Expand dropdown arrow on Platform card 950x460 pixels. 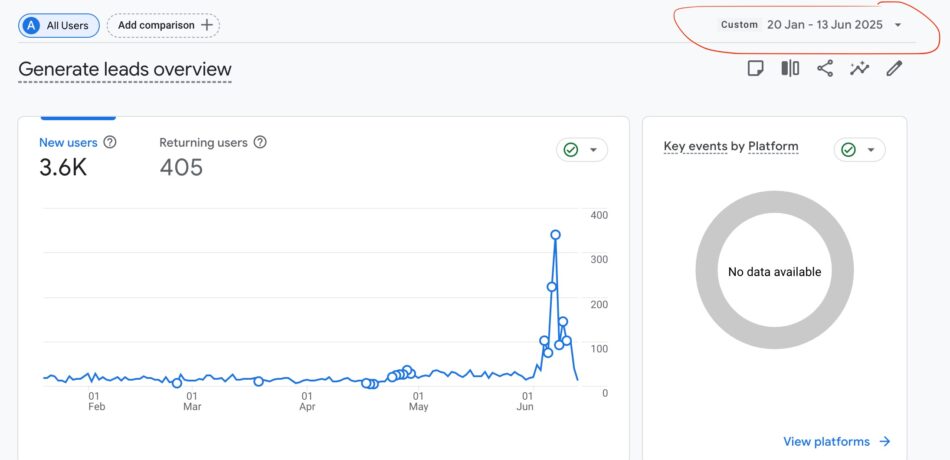(x=872, y=150)
